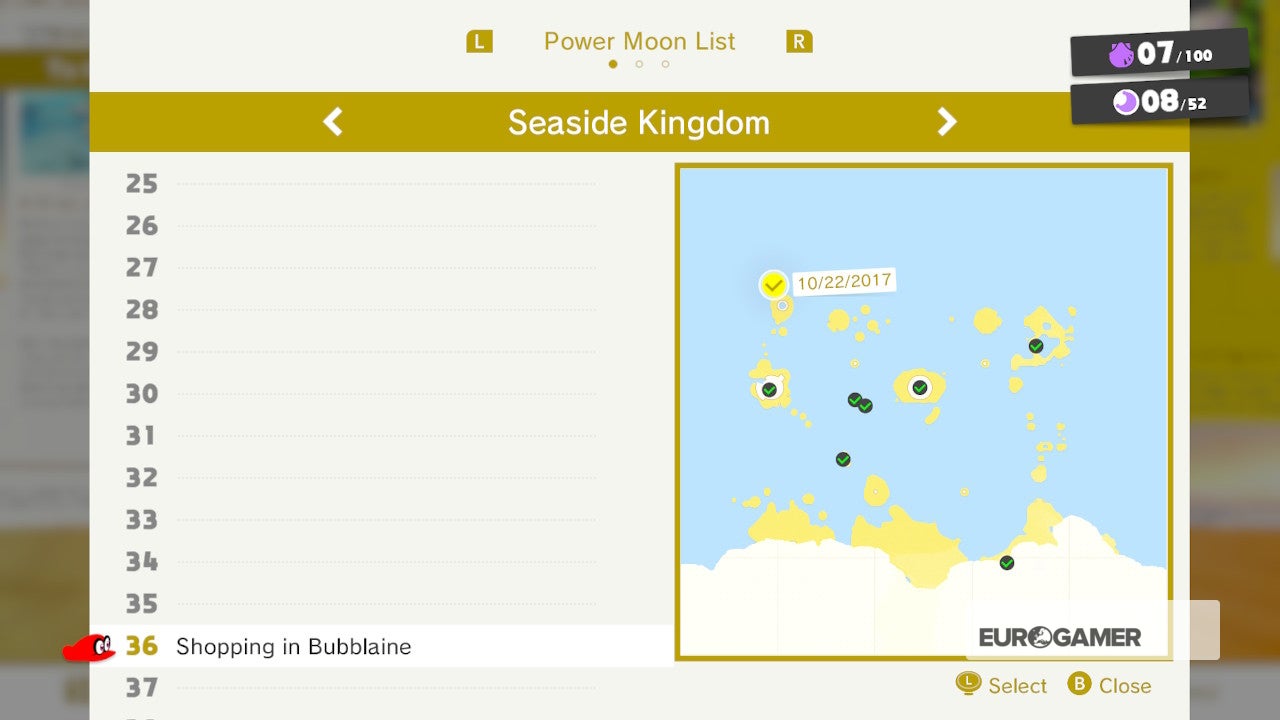Viewport: 1280px width, 720px height.
Task: Click the L shoulder button icon
Action: pos(480,42)
